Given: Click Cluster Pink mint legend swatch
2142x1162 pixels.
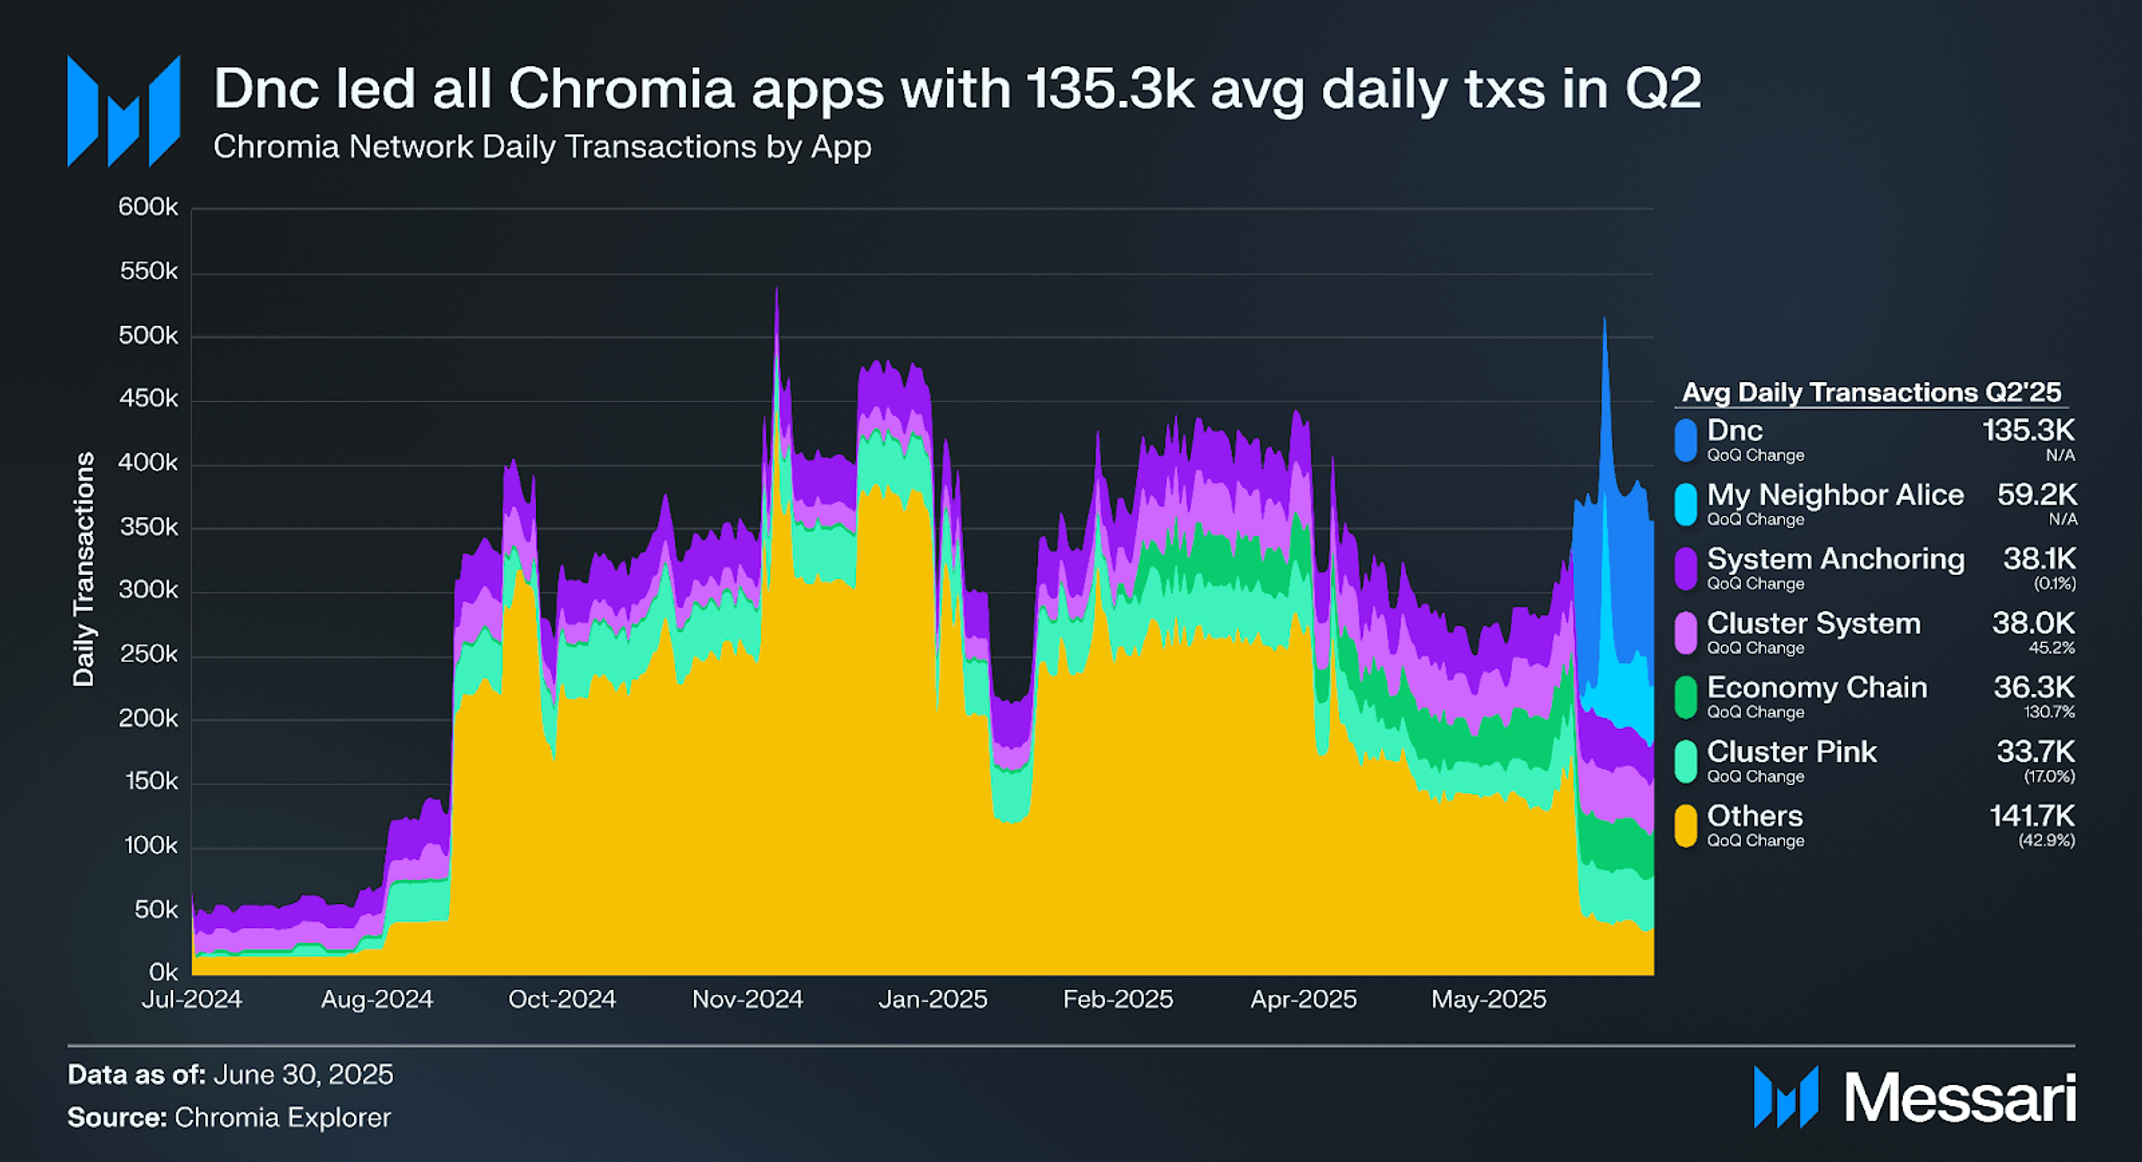Looking at the screenshot, I should click(x=1686, y=761).
